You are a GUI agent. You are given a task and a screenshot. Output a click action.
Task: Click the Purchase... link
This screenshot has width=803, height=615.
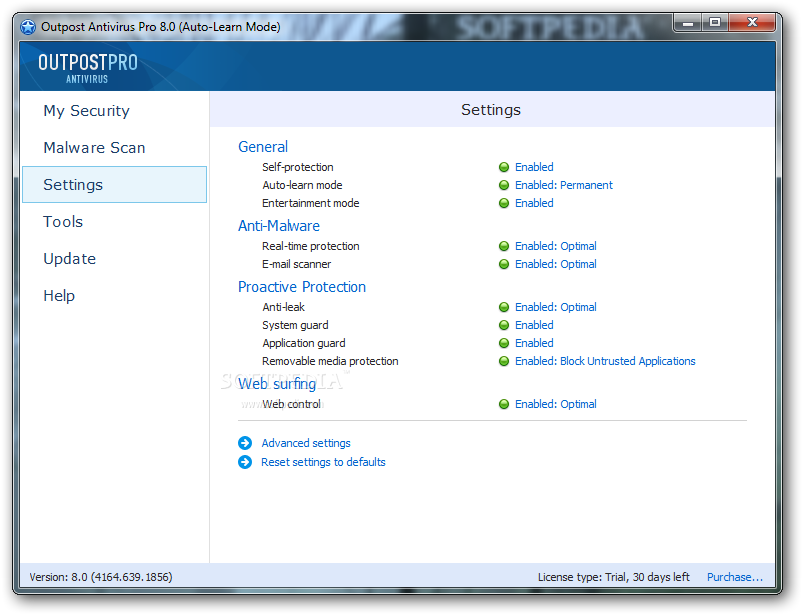coord(735,577)
